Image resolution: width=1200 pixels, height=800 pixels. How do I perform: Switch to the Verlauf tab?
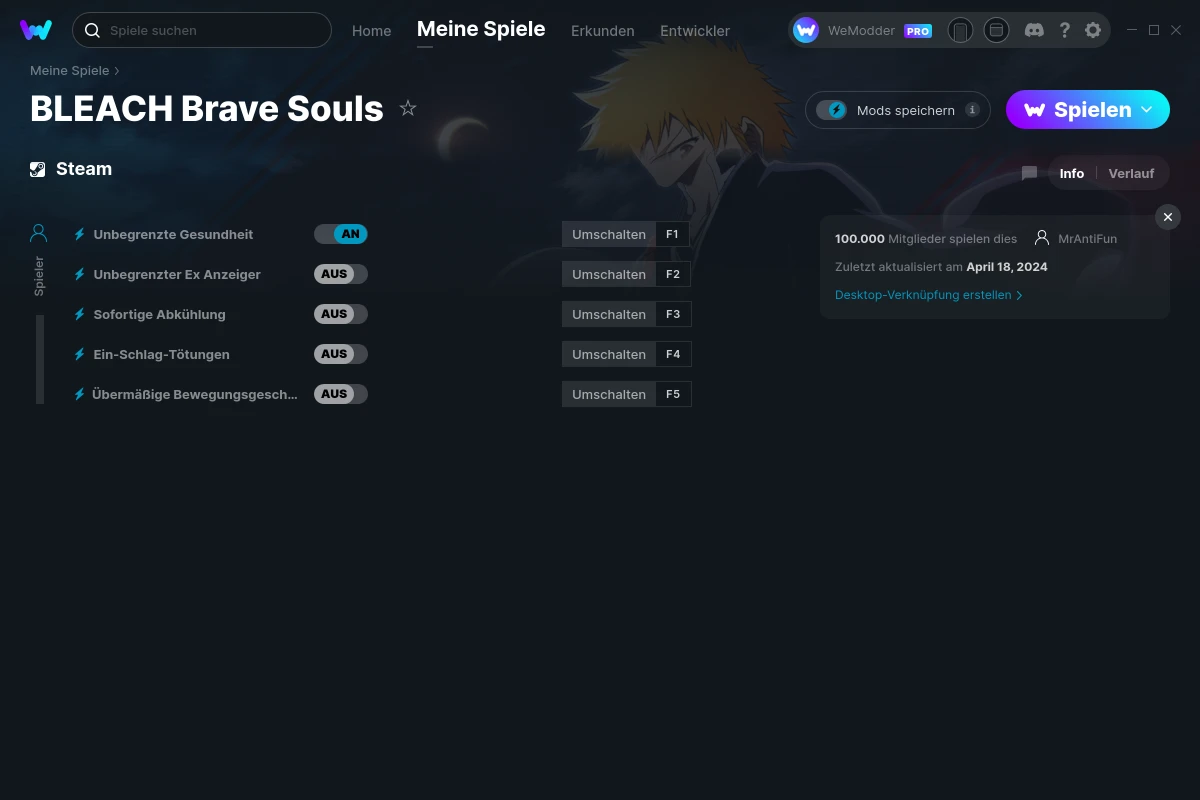coord(1131,173)
